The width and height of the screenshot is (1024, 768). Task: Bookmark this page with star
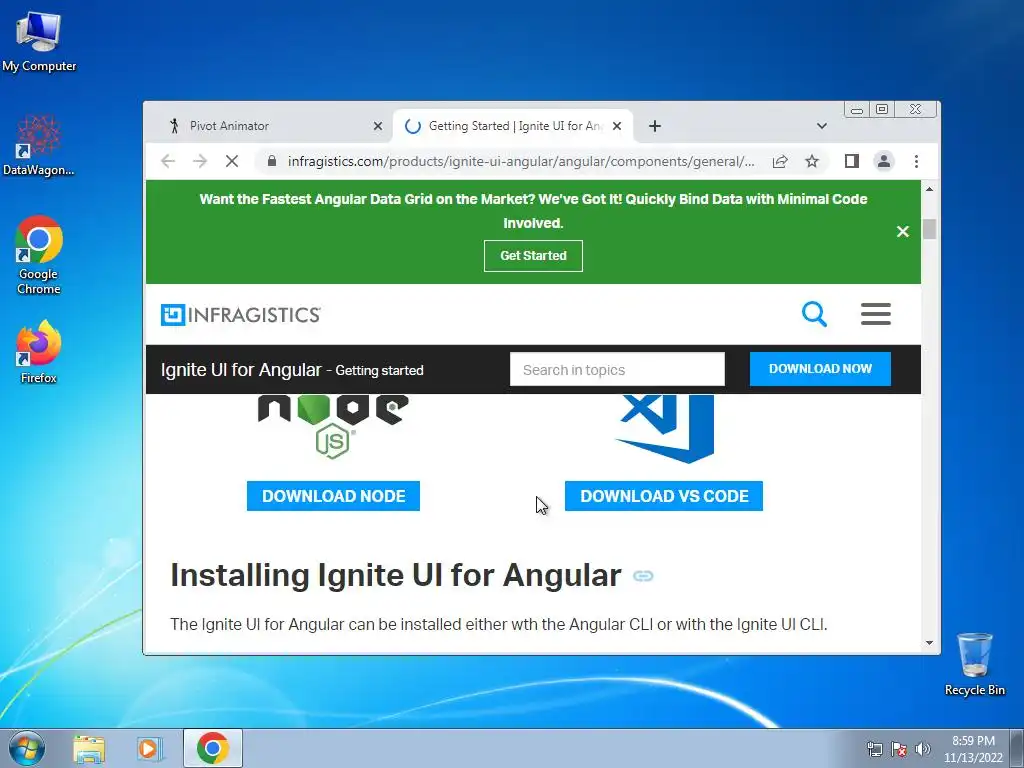pyautogui.click(x=812, y=161)
